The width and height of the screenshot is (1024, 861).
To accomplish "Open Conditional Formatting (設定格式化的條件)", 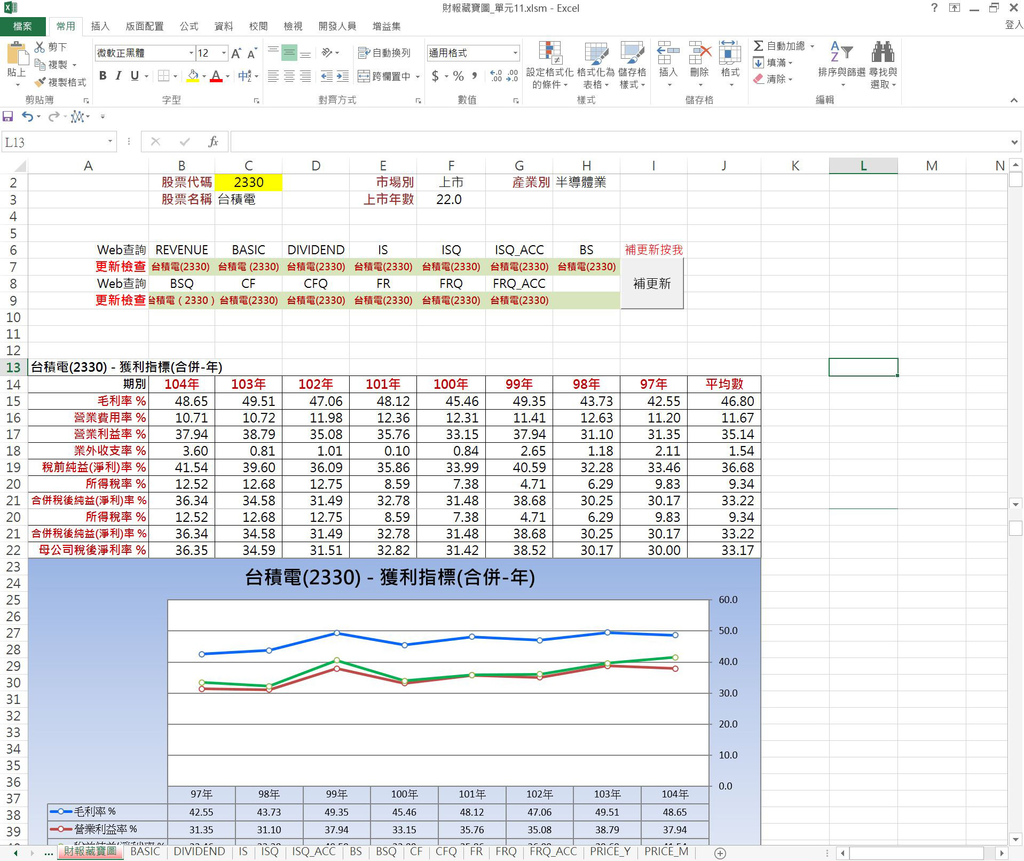I will 550,65.
